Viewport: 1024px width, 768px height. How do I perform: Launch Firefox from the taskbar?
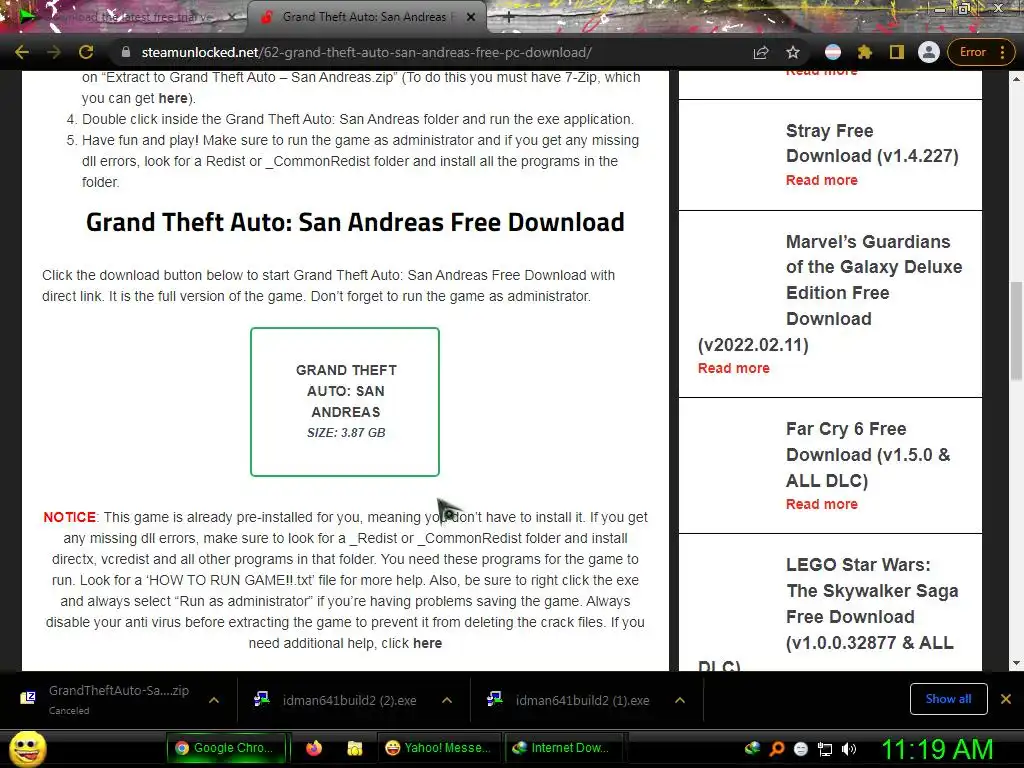pyautogui.click(x=313, y=748)
